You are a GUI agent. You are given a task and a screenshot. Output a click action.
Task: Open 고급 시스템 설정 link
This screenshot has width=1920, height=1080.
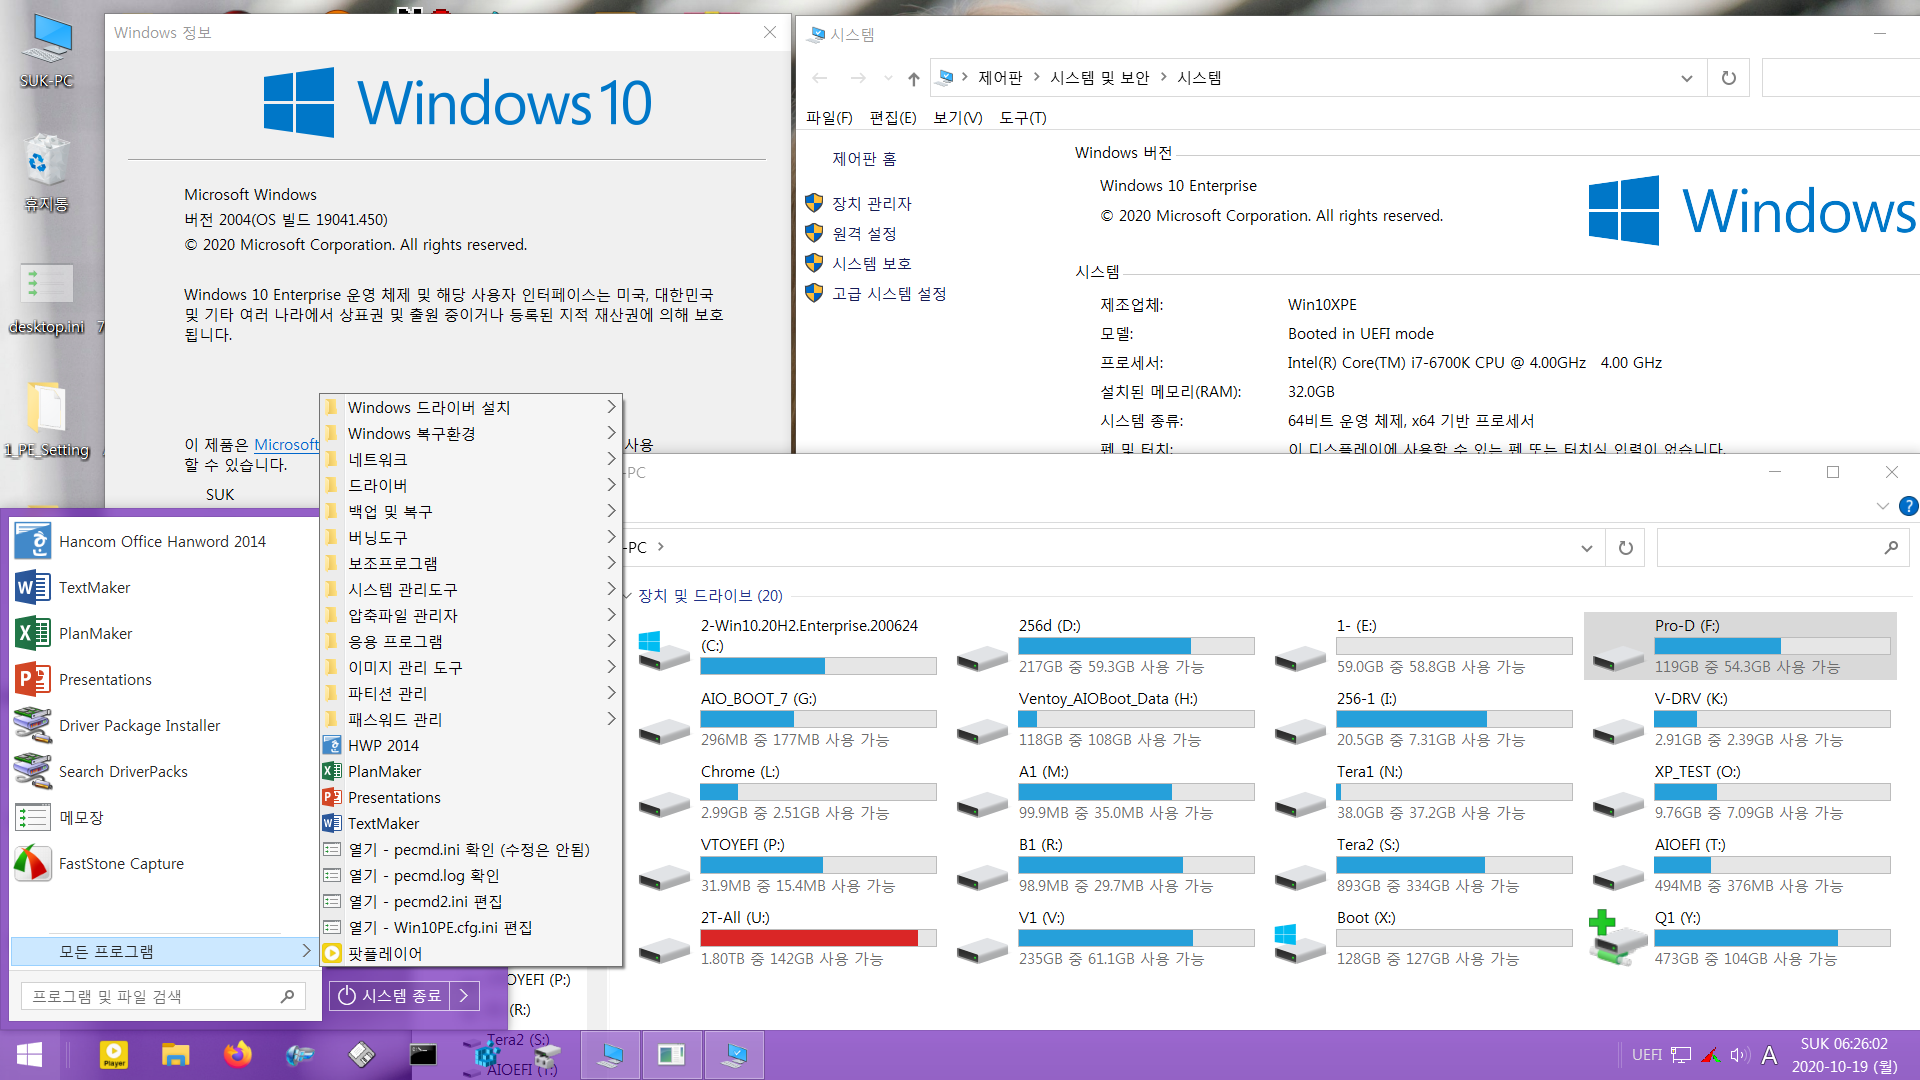pos(889,293)
